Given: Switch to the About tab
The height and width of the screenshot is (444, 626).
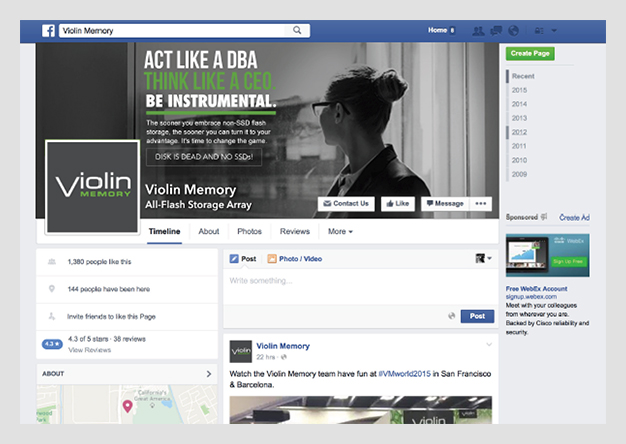Looking at the screenshot, I should [x=209, y=232].
